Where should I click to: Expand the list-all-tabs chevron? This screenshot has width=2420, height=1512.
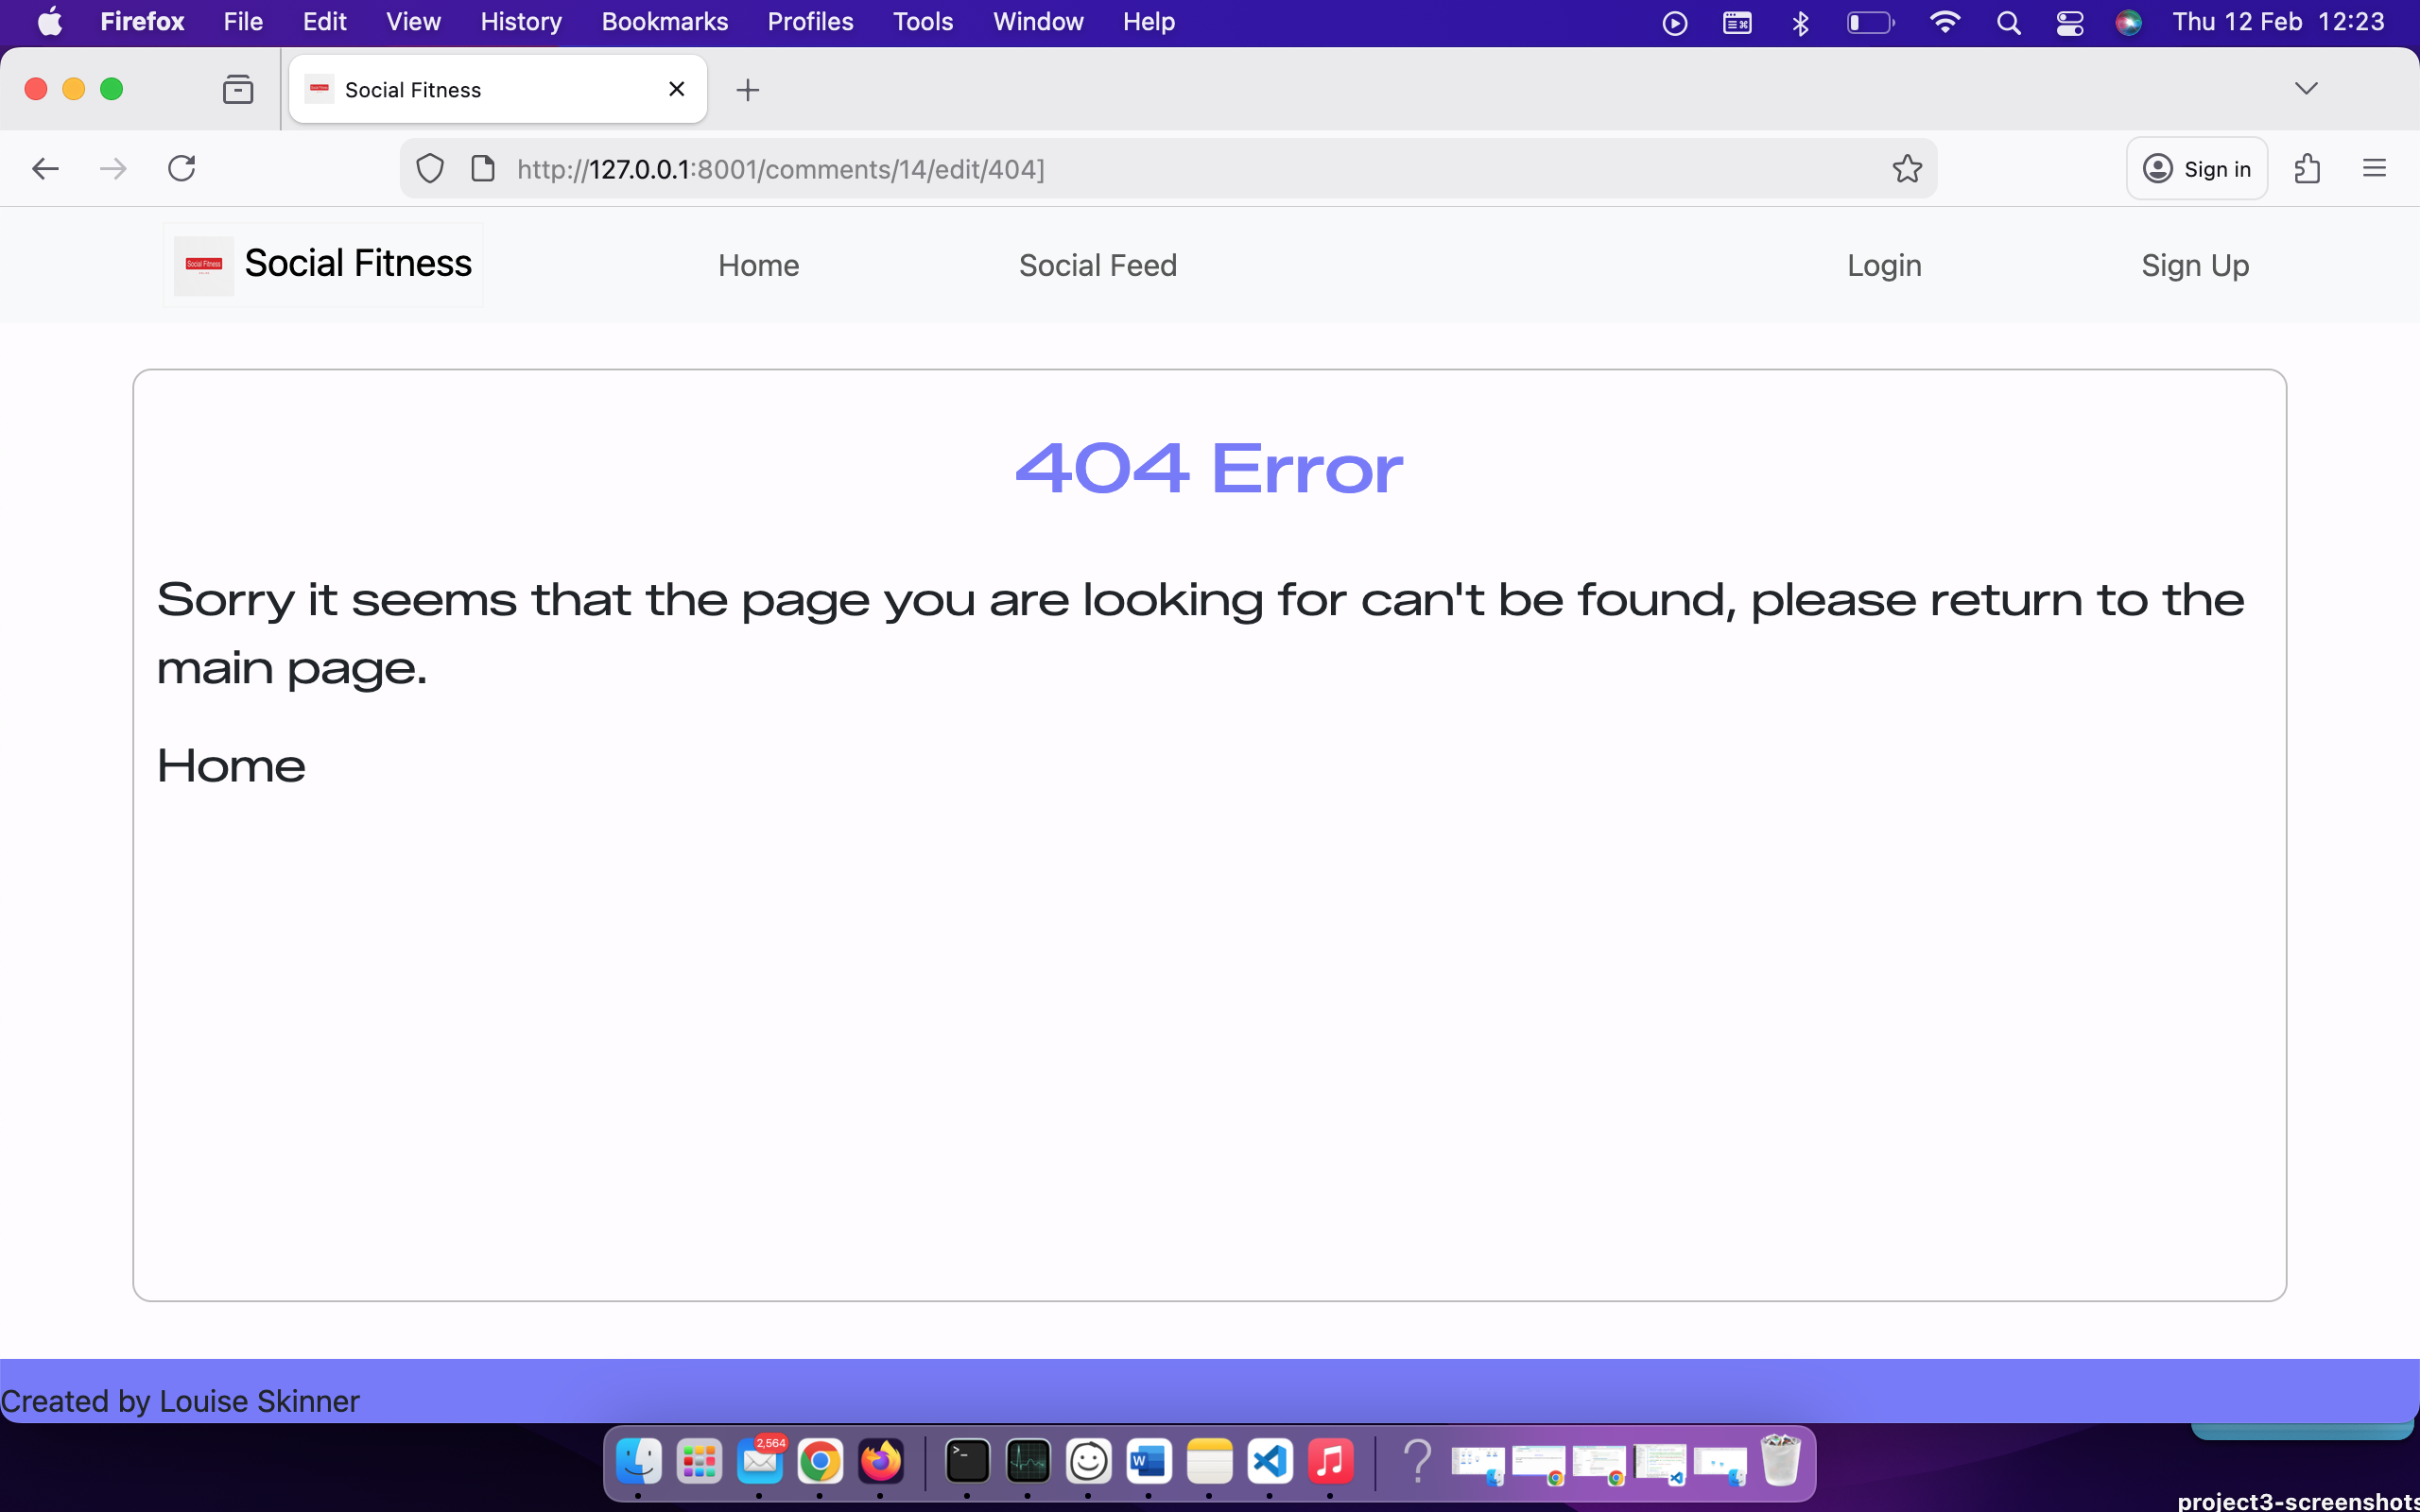[x=2308, y=88]
